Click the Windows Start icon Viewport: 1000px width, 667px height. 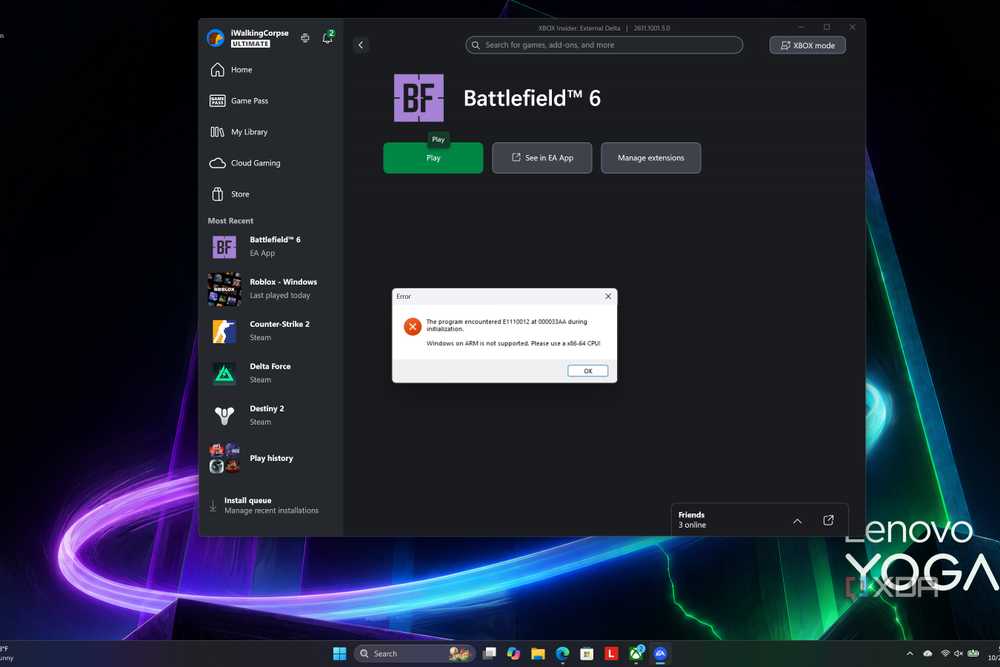[x=340, y=654]
